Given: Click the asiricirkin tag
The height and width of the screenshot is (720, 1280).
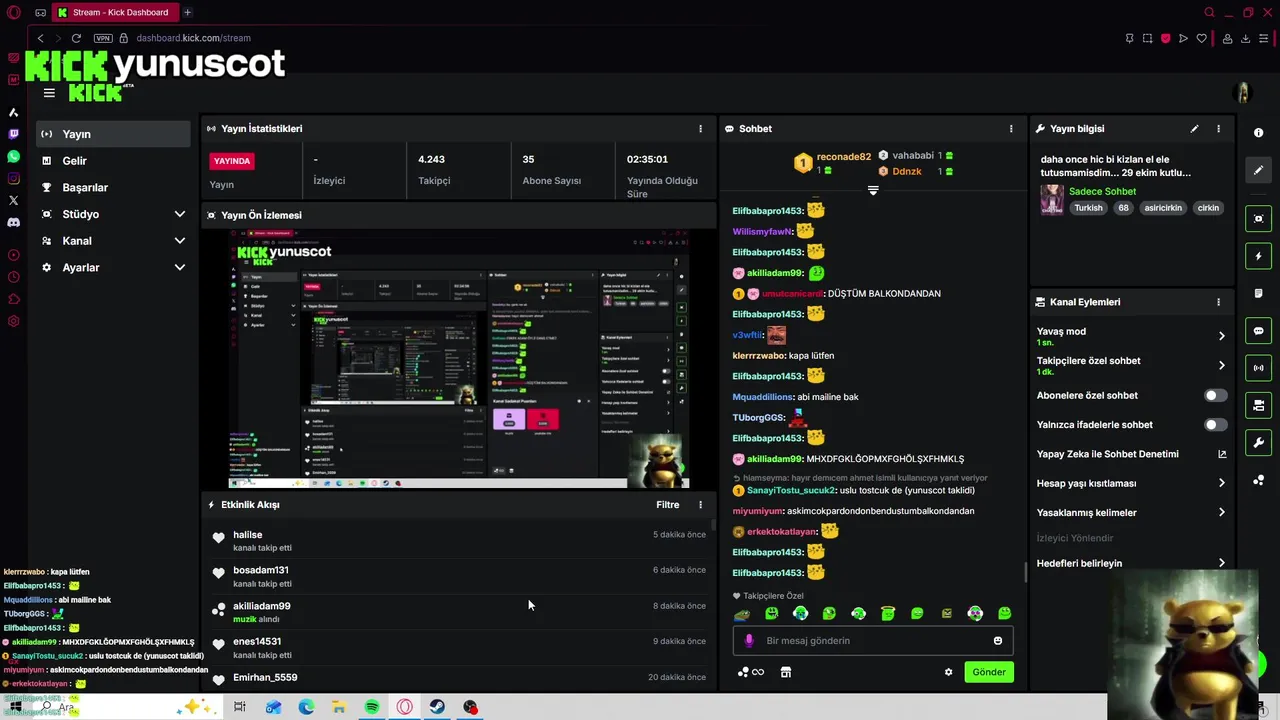Looking at the screenshot, I should pos(1163,208).
